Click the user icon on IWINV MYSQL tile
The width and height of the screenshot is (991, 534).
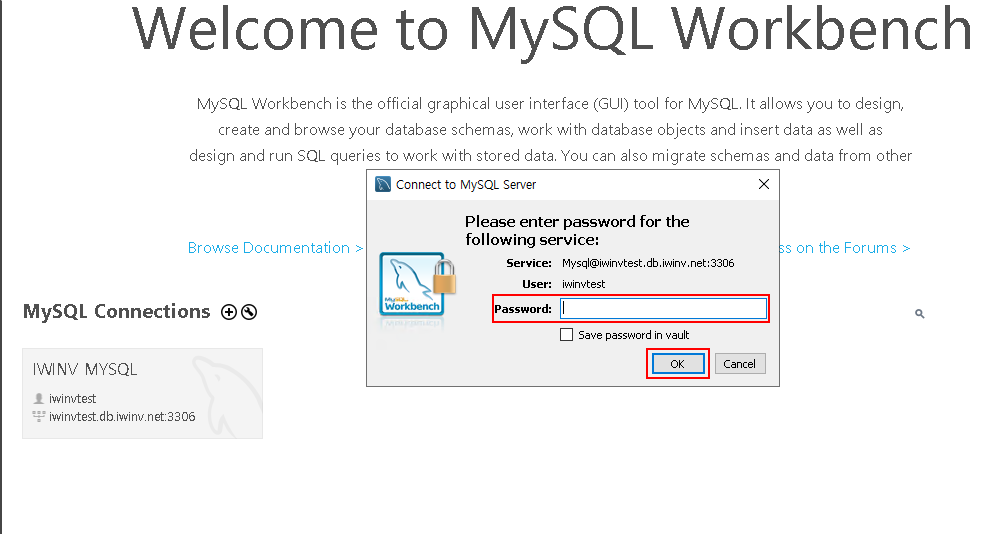(x=39, y=398)
